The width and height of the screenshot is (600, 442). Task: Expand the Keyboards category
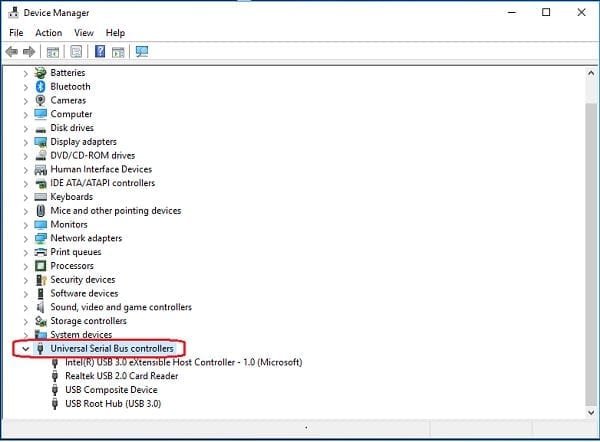pyautogui.click(x=25, y=197)
